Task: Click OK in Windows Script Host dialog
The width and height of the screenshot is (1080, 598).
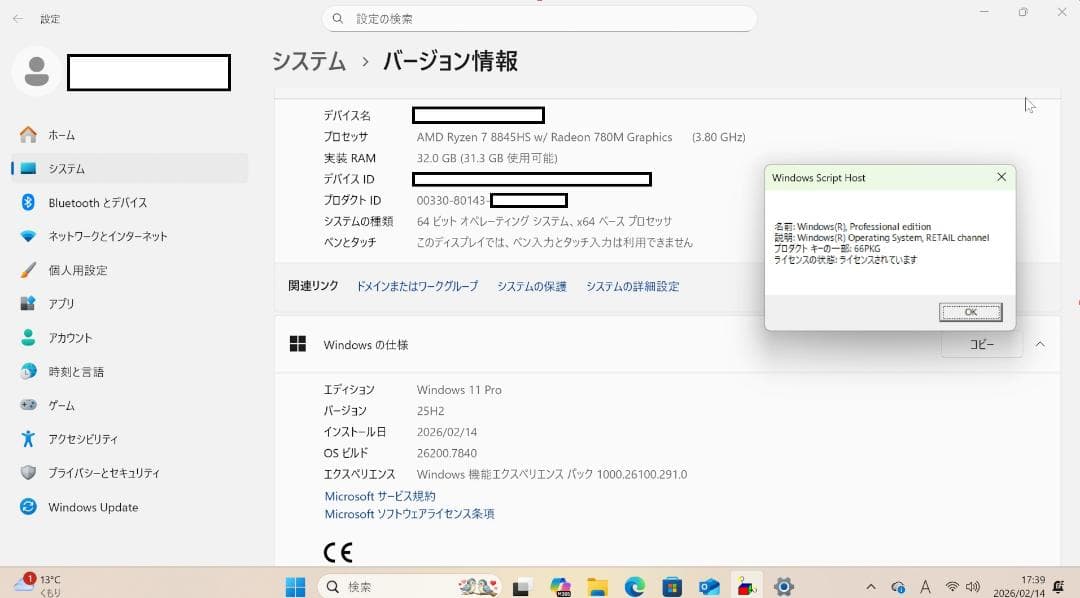Action: pyautogui.click(x=970, y=312)
